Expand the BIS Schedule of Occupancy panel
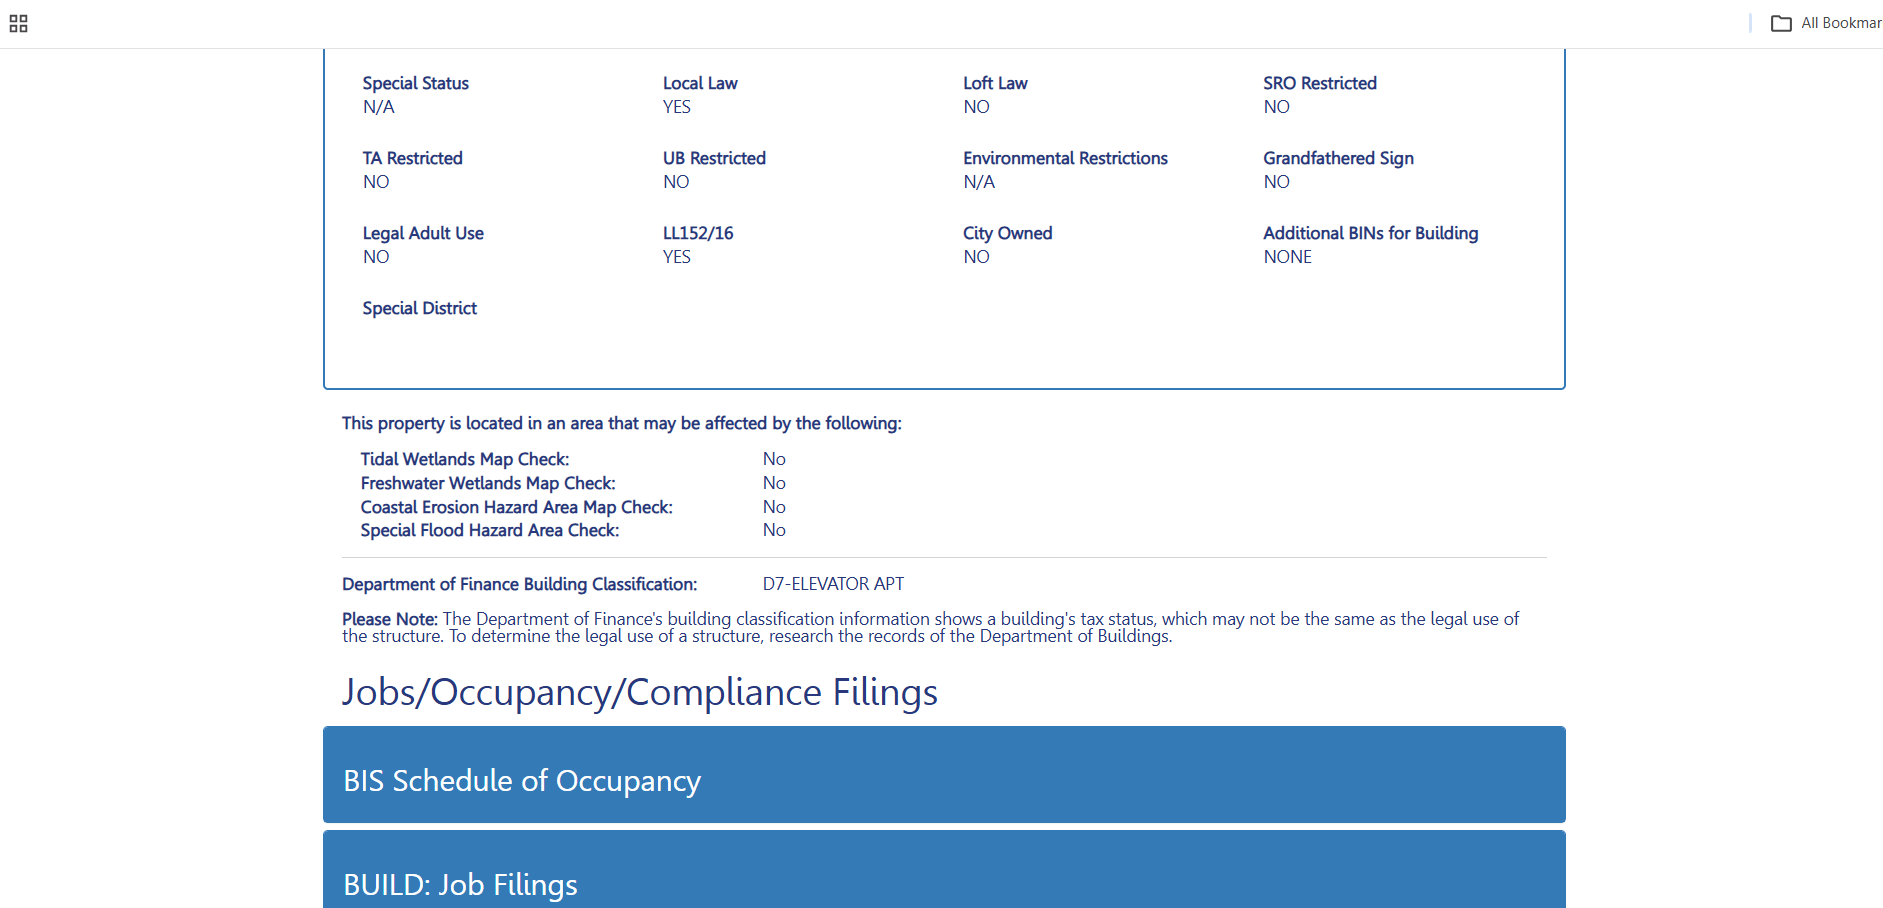This screenshot has width=1883, height=908. pos(944,775)
